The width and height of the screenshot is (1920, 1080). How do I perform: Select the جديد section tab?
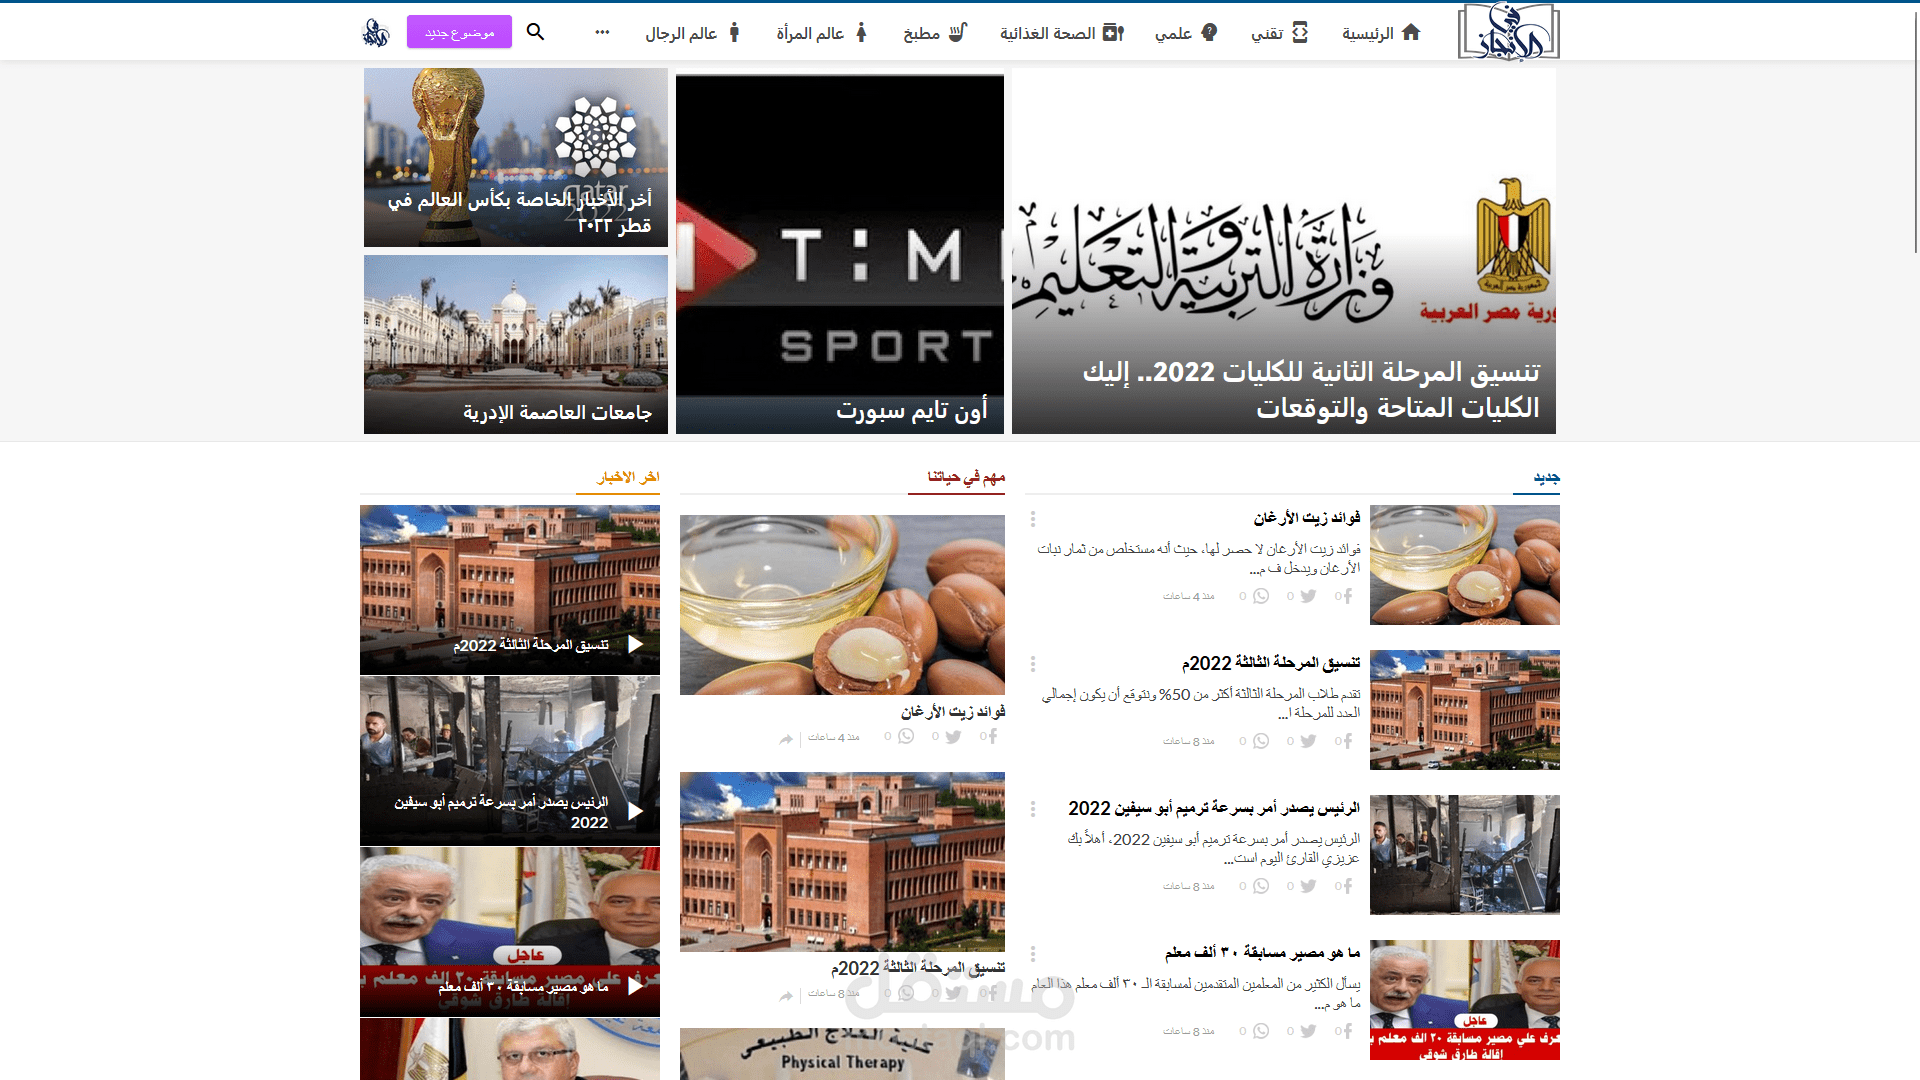pyautogui.click(x=1546, y=477)
